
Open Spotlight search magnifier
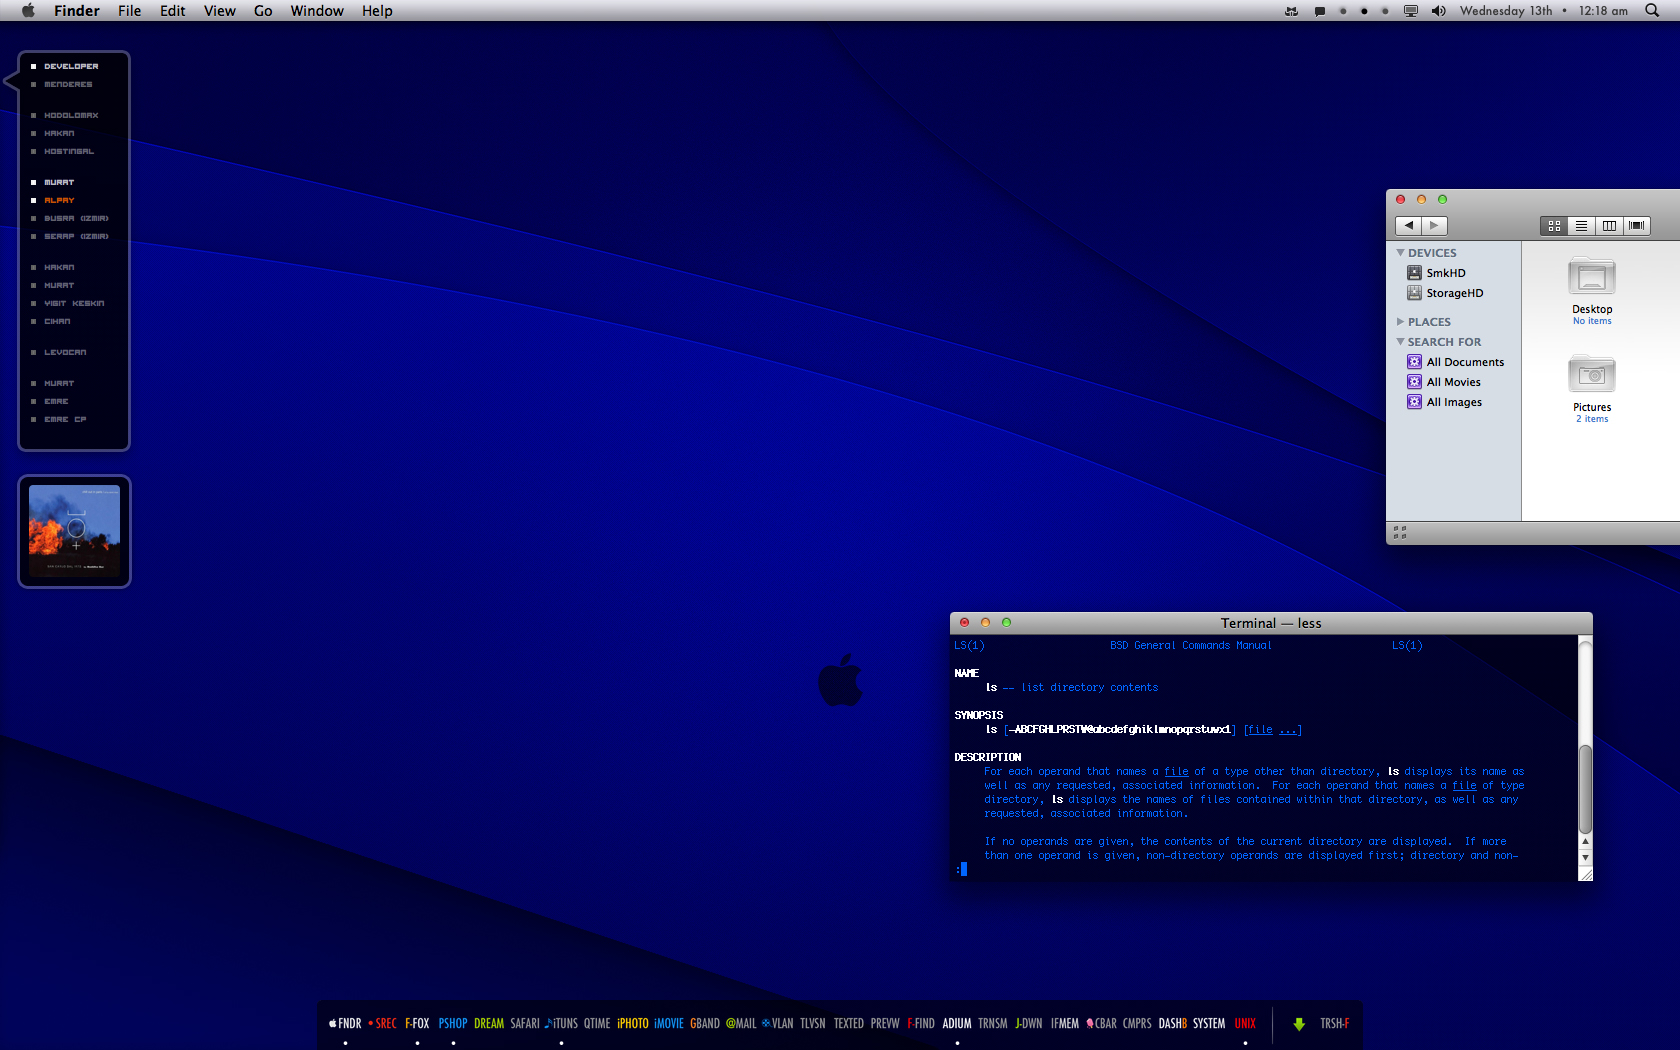click(x=1652, y=10)
